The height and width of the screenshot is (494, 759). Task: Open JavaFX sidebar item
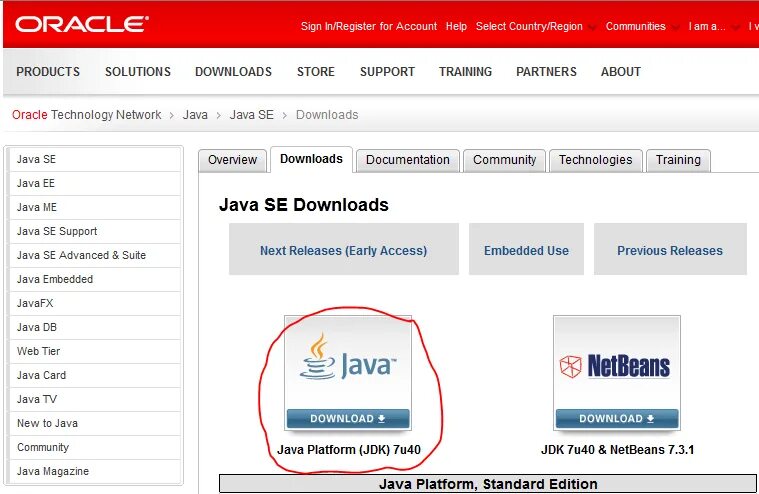95,303
